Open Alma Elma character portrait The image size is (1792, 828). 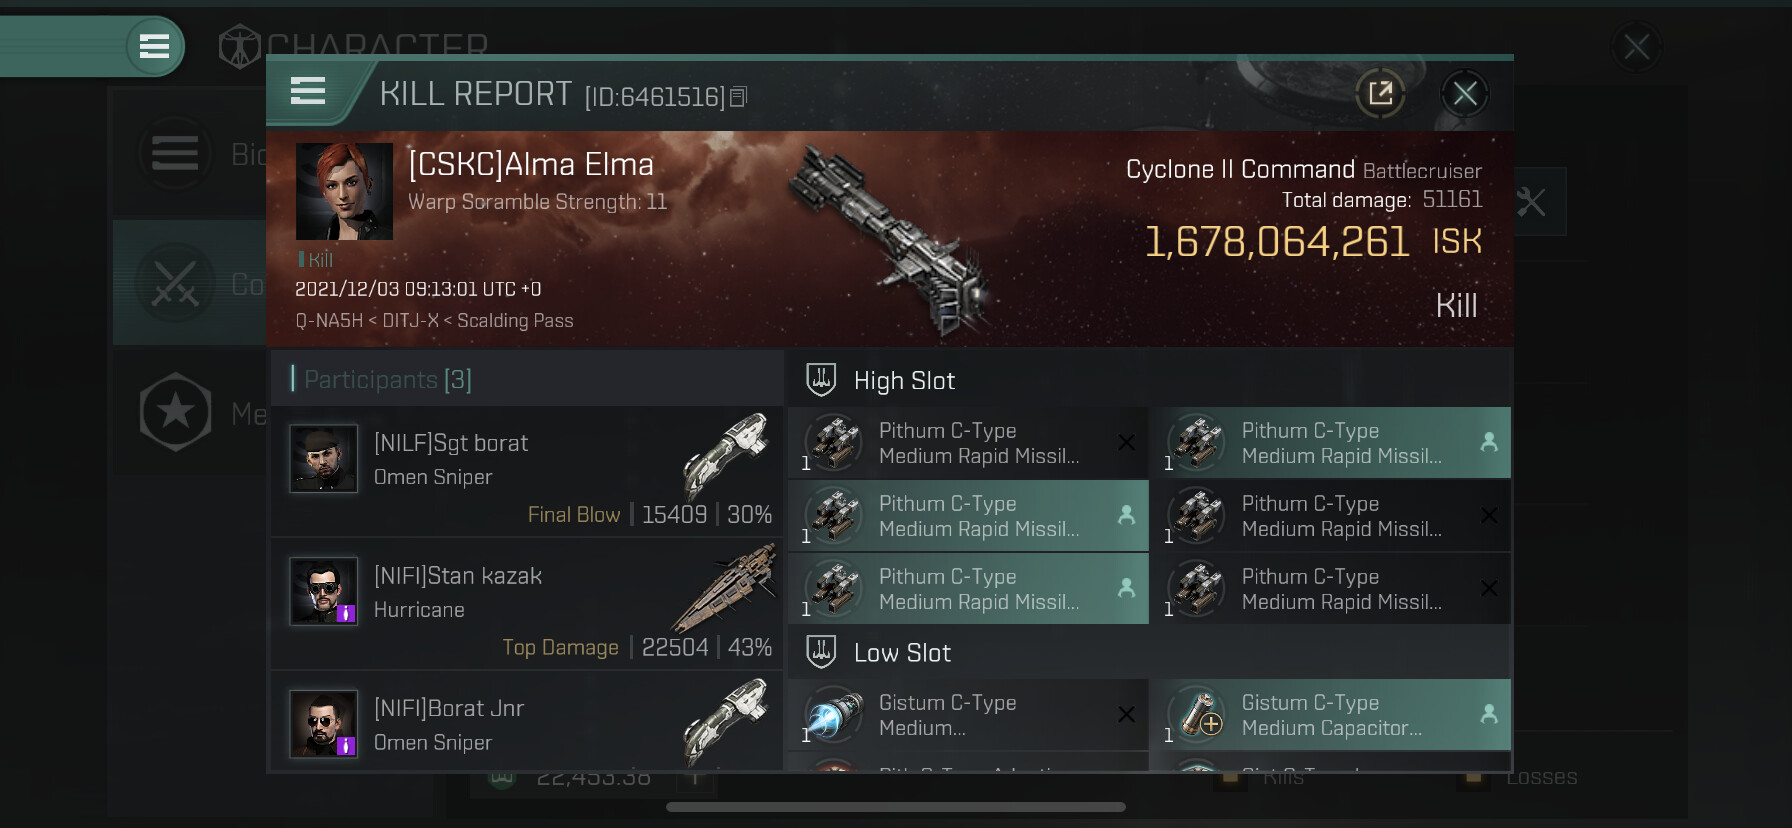point(344,191)
